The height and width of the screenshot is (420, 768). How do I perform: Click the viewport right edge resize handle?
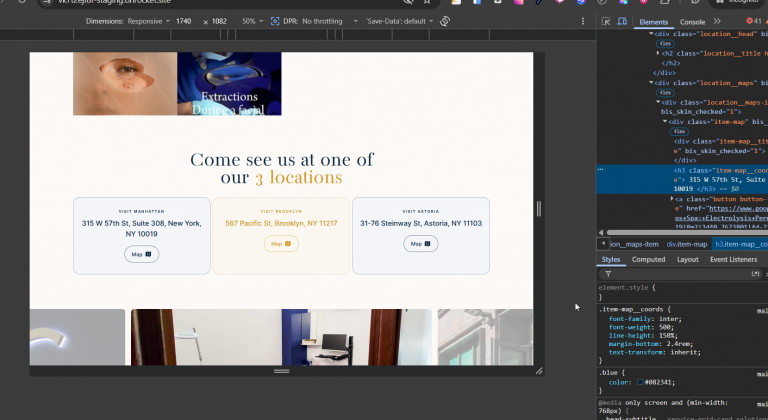click(x=539, y=209)
